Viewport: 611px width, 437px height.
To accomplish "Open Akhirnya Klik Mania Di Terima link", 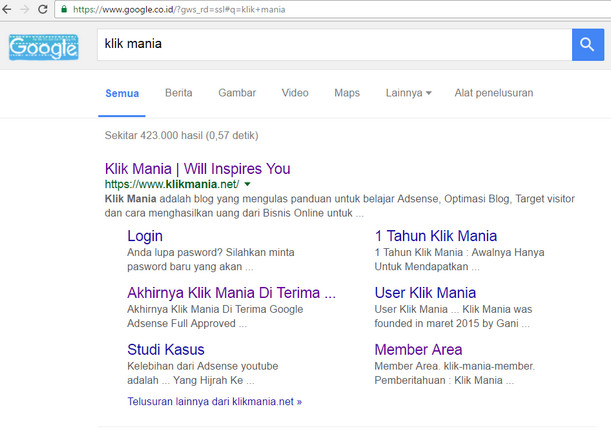I will tap(231, 293).
